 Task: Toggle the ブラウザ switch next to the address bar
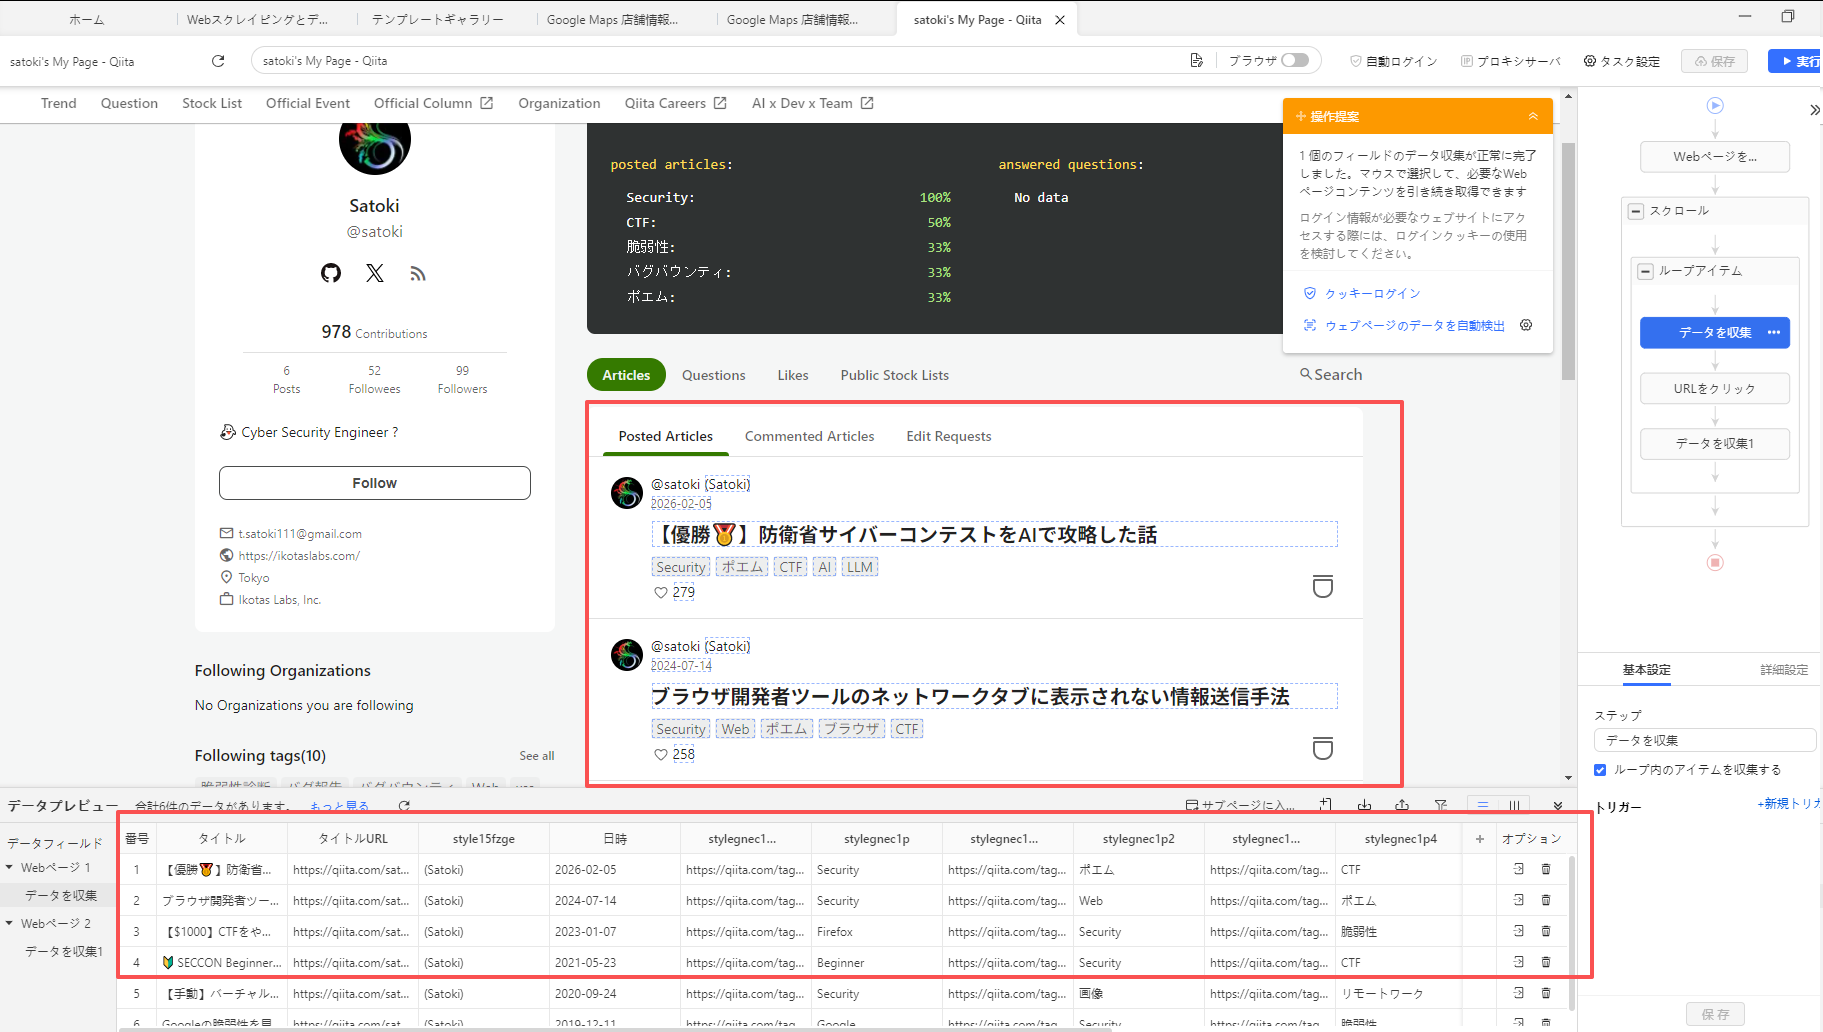[x=1297, y=60]
